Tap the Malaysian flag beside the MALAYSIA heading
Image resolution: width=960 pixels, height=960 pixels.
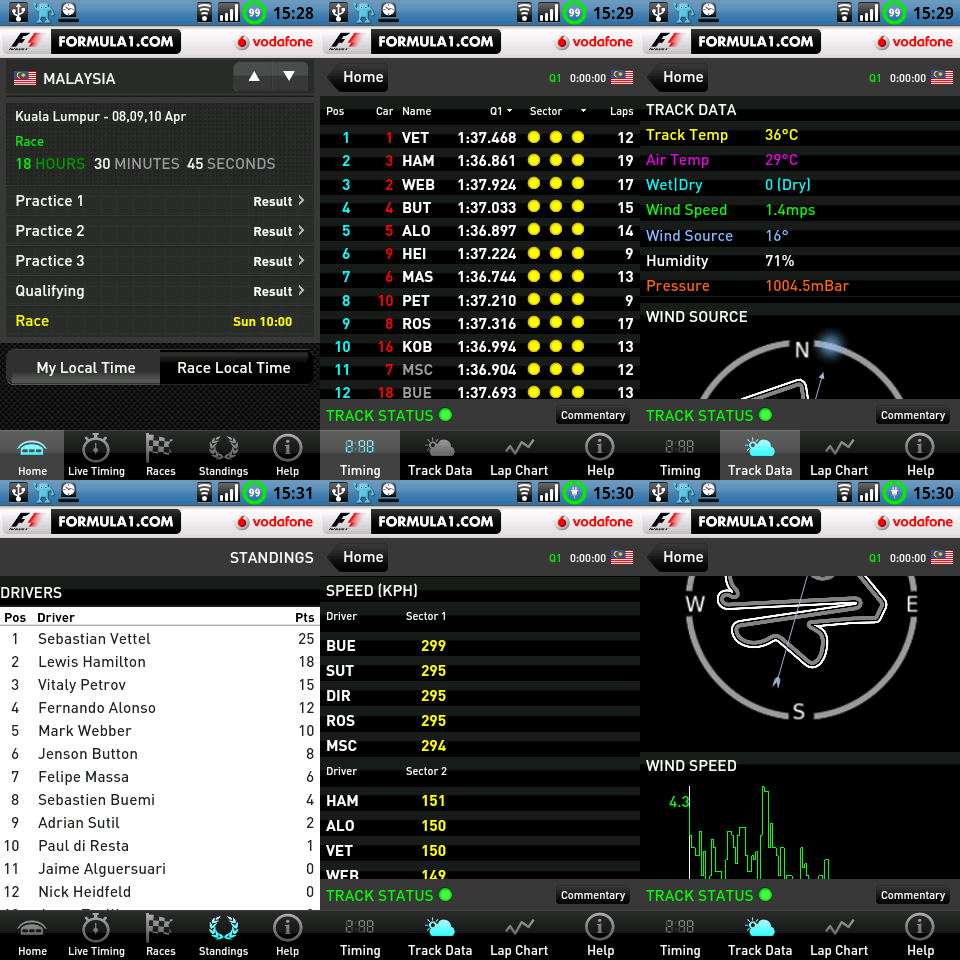[25, 78]
